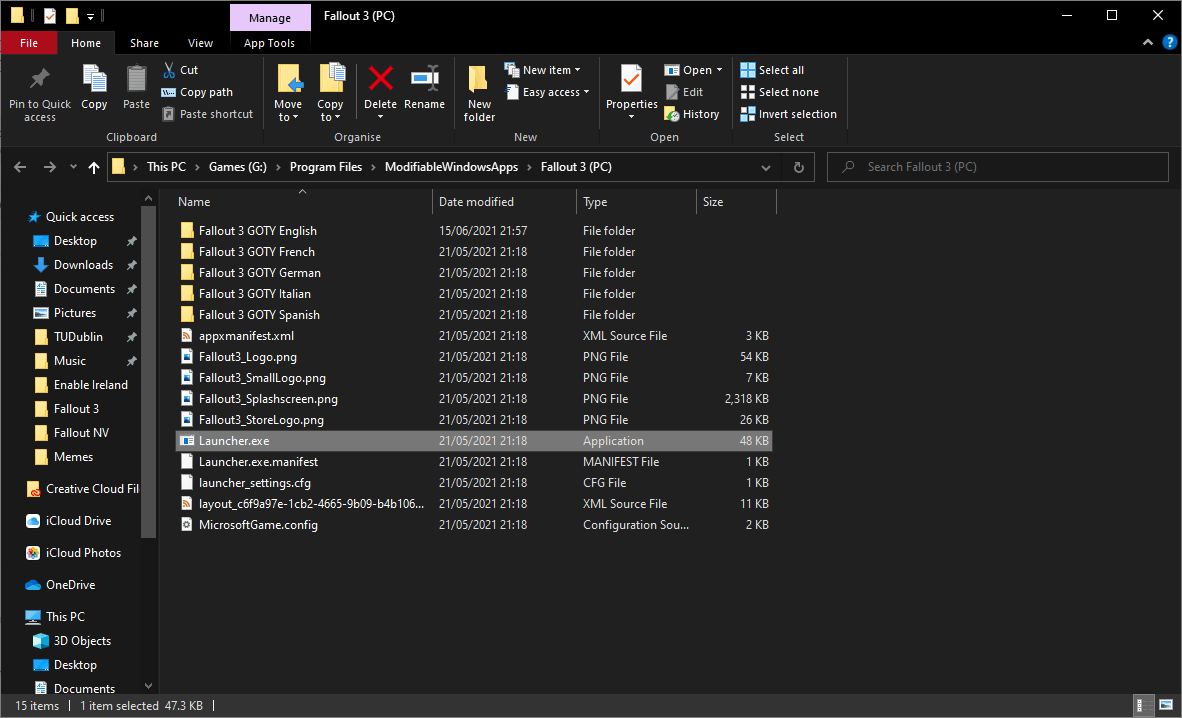Click Invert selection in ribbon
This screenshot has width=1182, height=718.
tap(789, 114)
